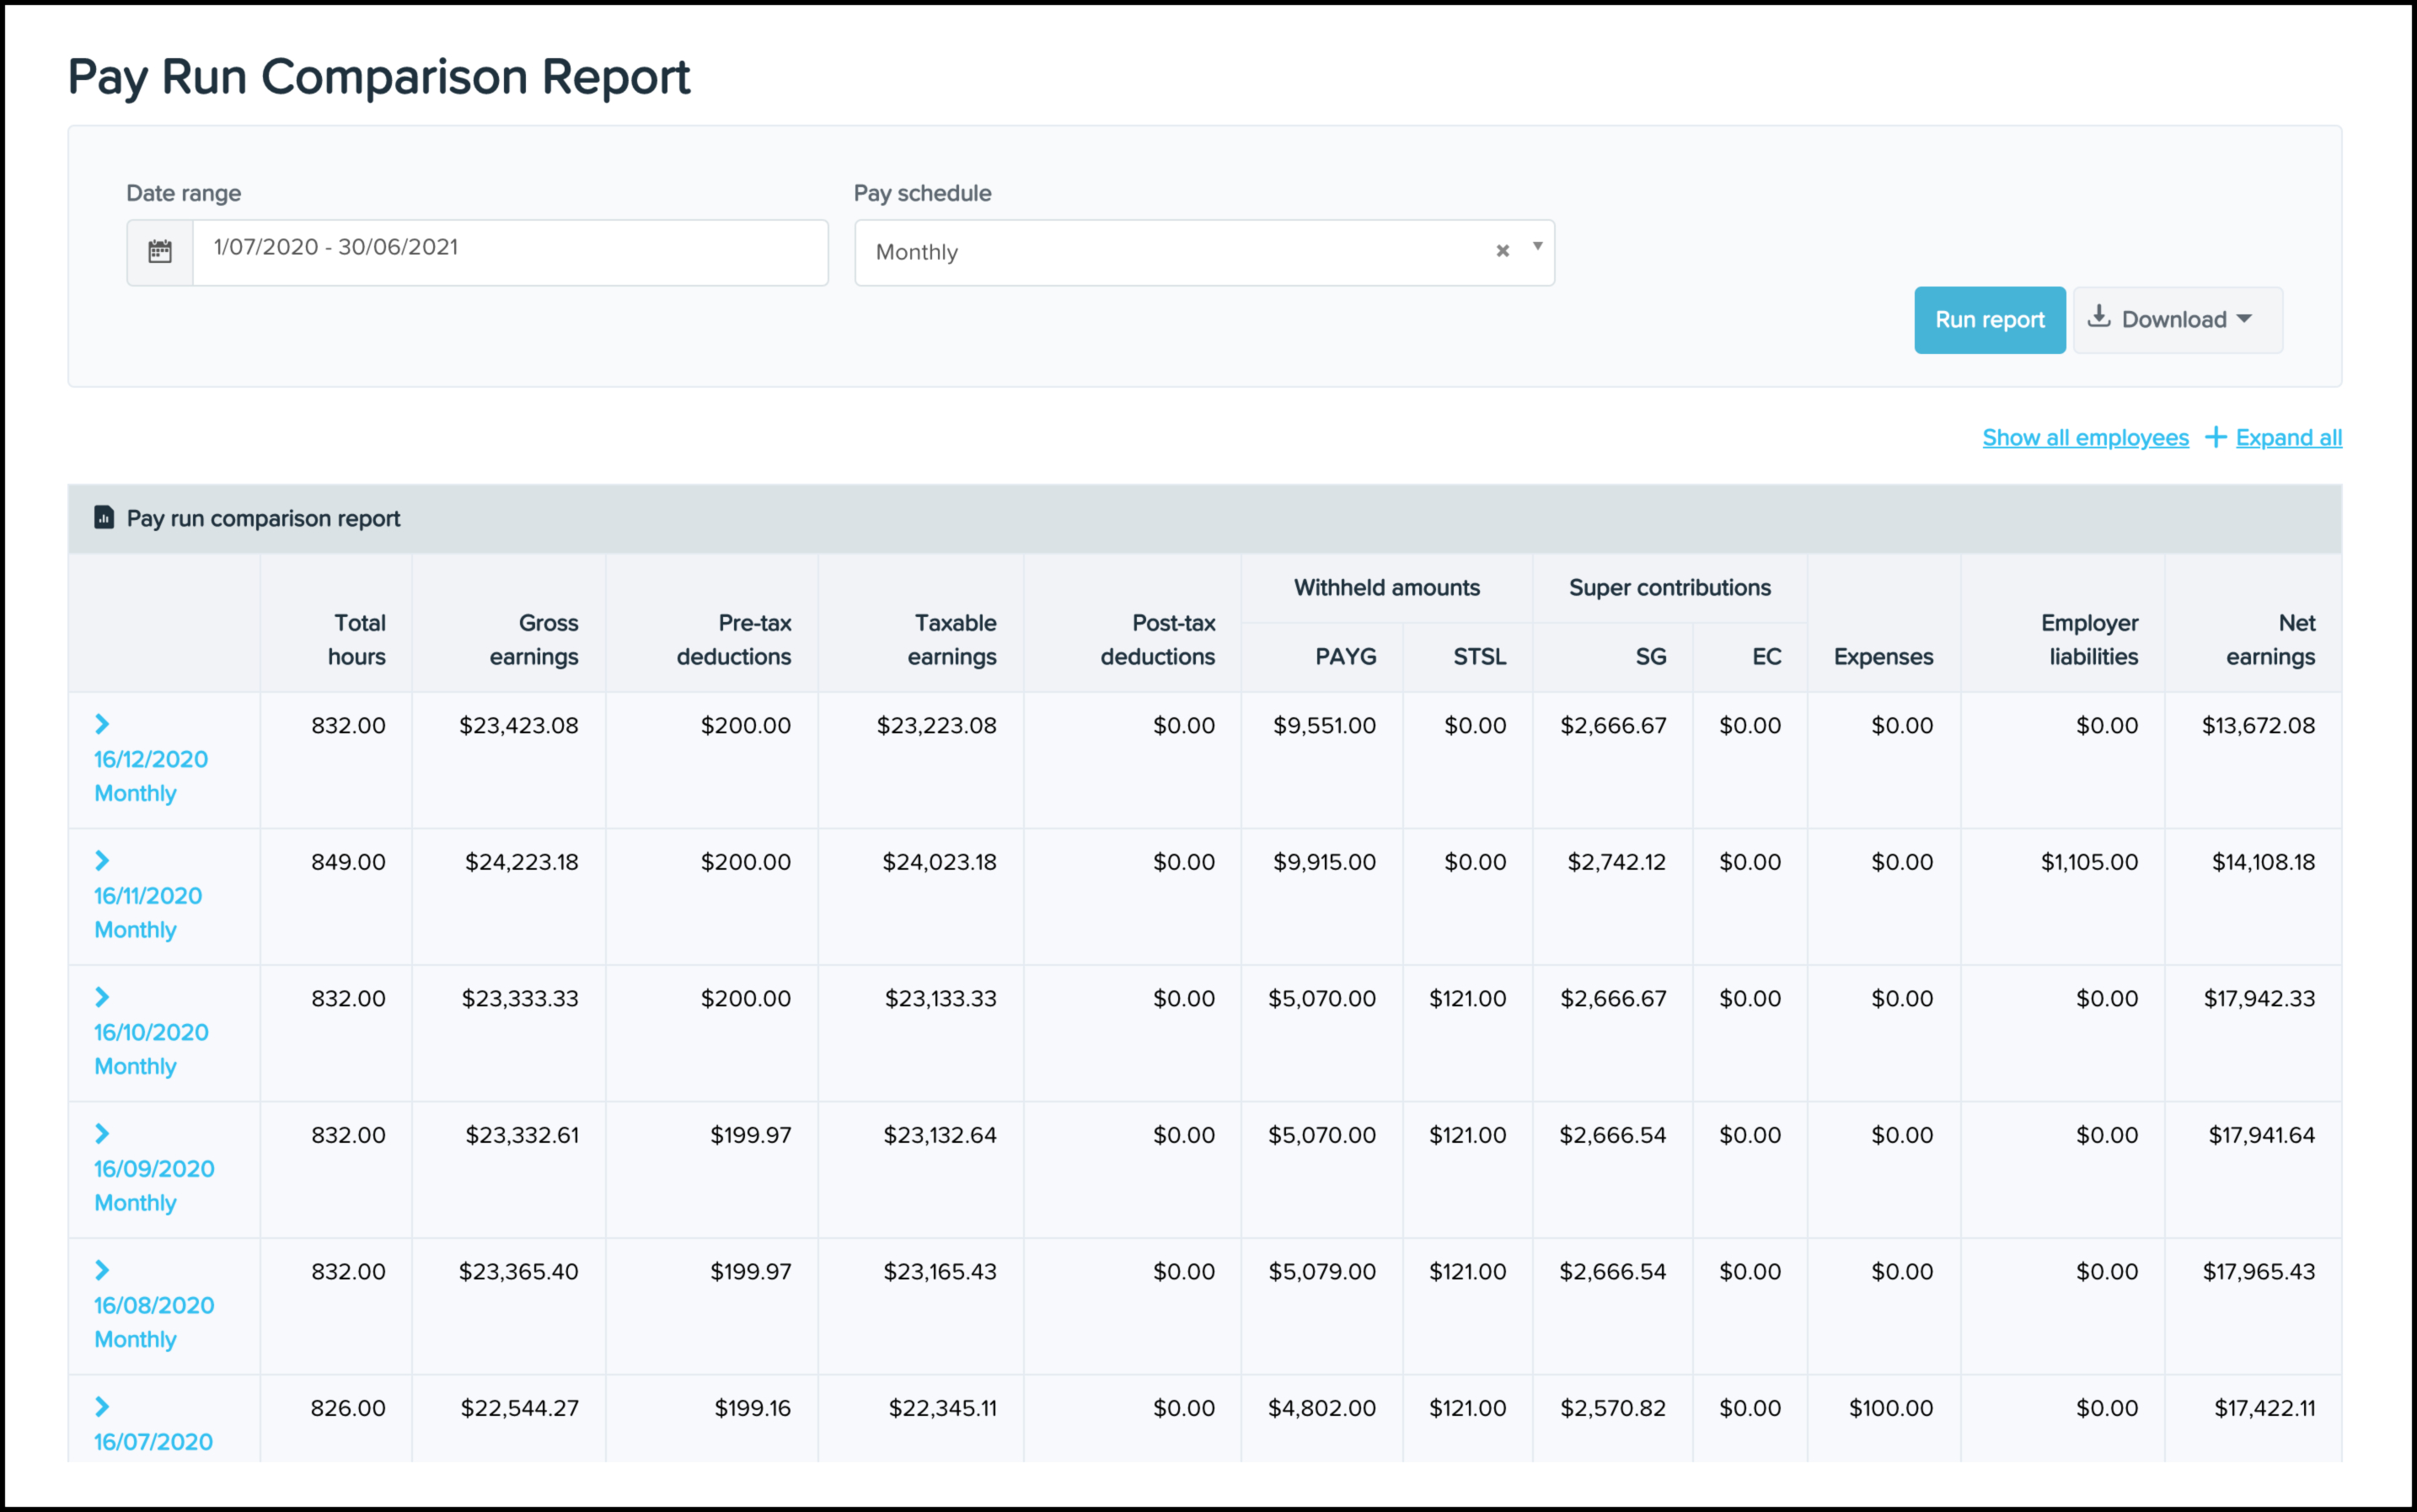Expand the 16/07/2020 pay run chevron
The width and height of the screenshot is (2417, 1512).
102,1406
